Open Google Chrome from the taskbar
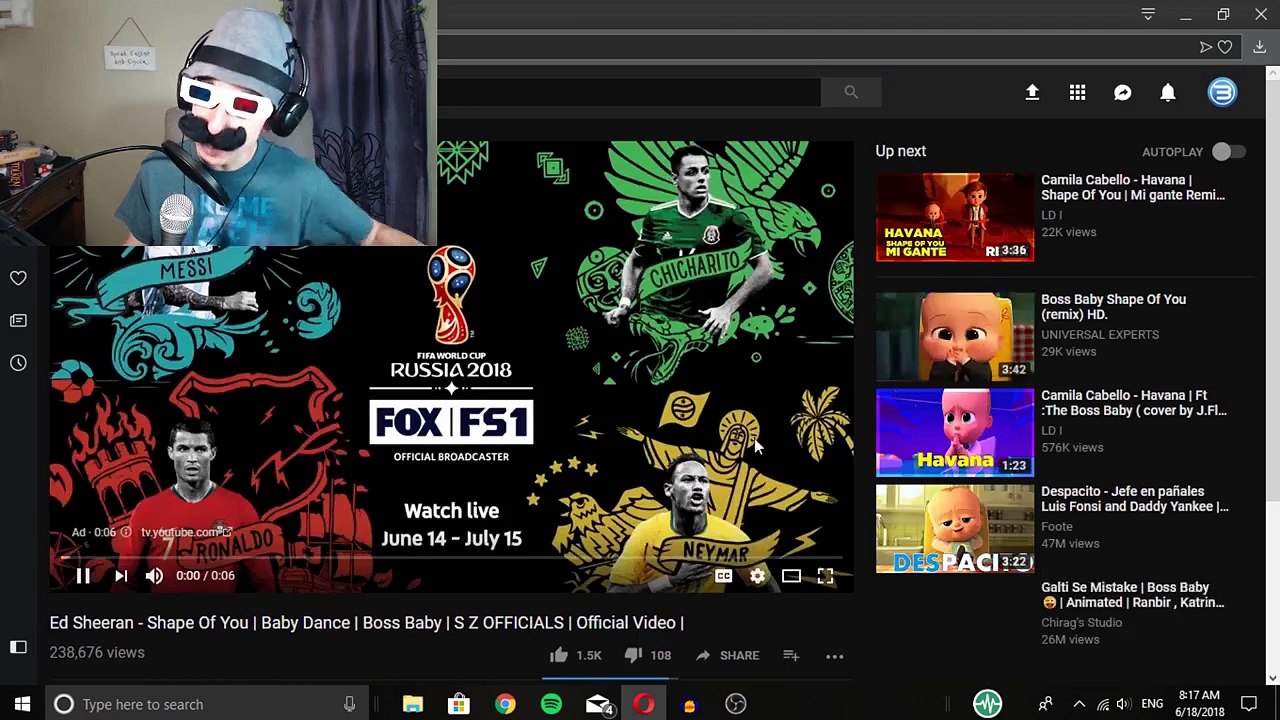Screen dimensions: 1280x720 505,704
